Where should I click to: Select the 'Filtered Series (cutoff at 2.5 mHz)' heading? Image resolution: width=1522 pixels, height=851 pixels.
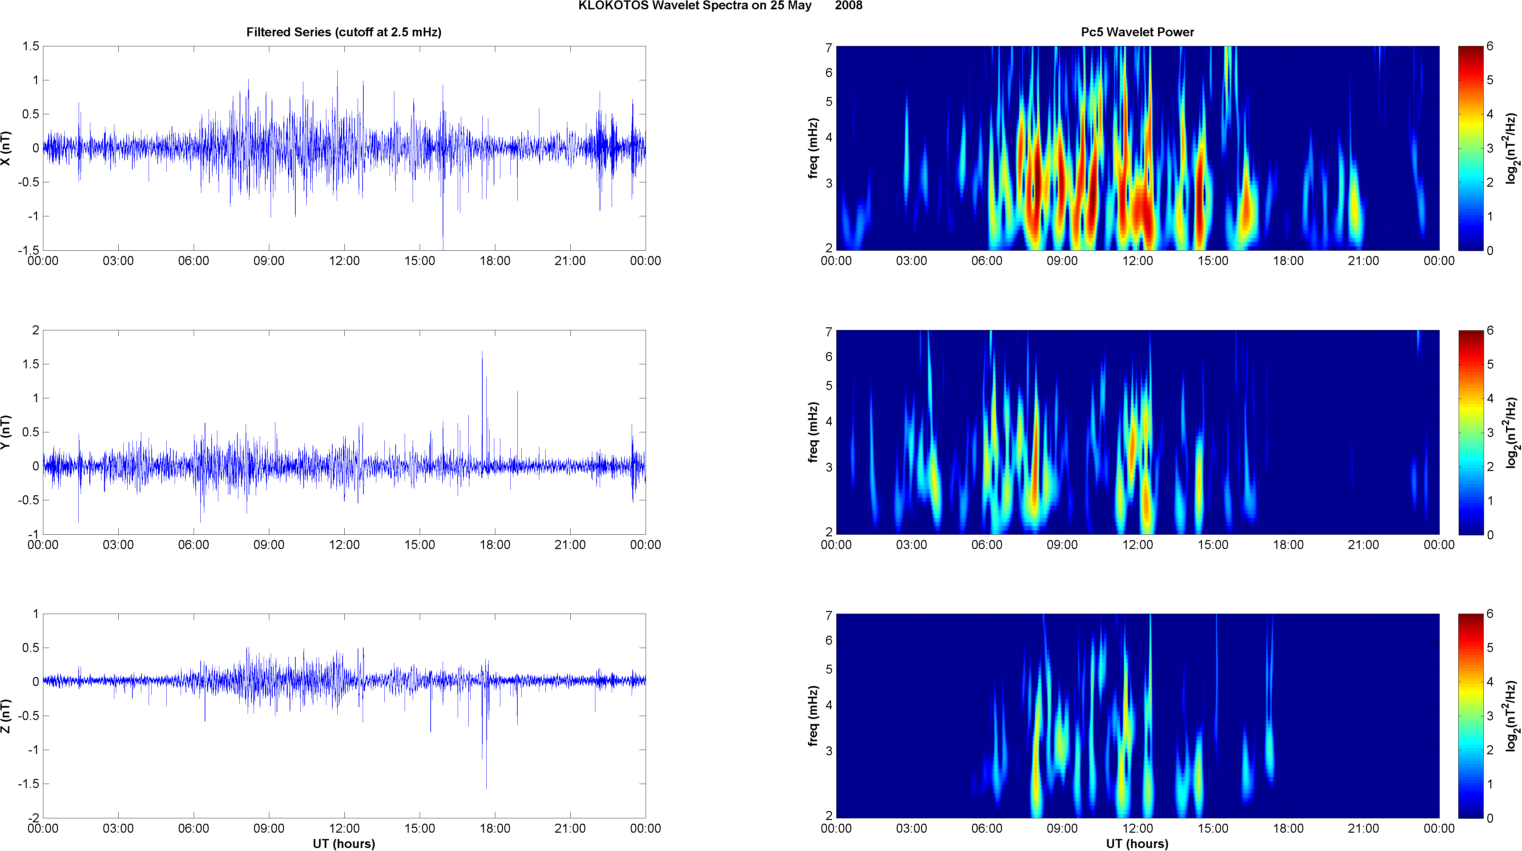tap(344, 32)
